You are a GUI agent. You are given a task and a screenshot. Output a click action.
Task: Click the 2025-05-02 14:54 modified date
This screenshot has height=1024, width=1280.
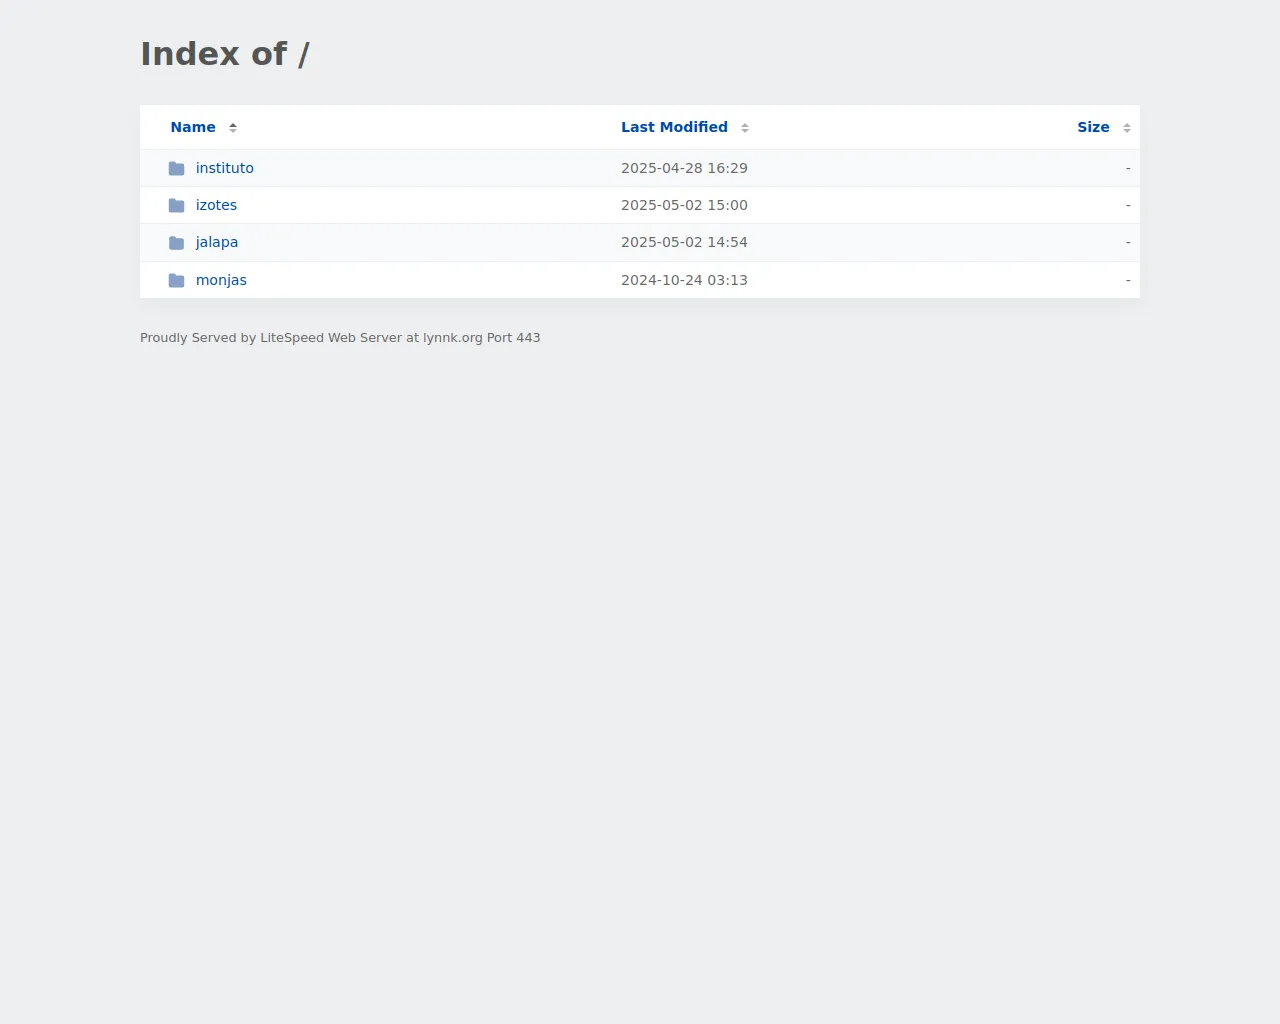click(684, 242)
